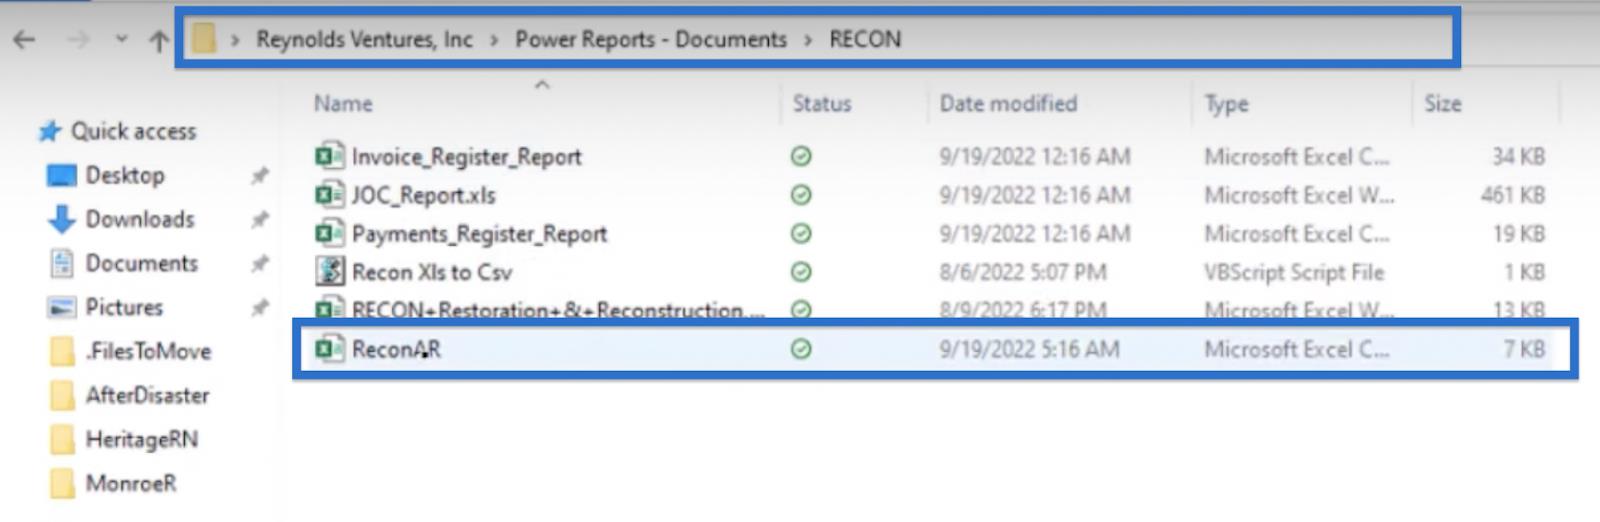The width and height of the screenshot is (1600, 522).
Task: Click Recon Xls to Csv file name
Action: point(432,272)
